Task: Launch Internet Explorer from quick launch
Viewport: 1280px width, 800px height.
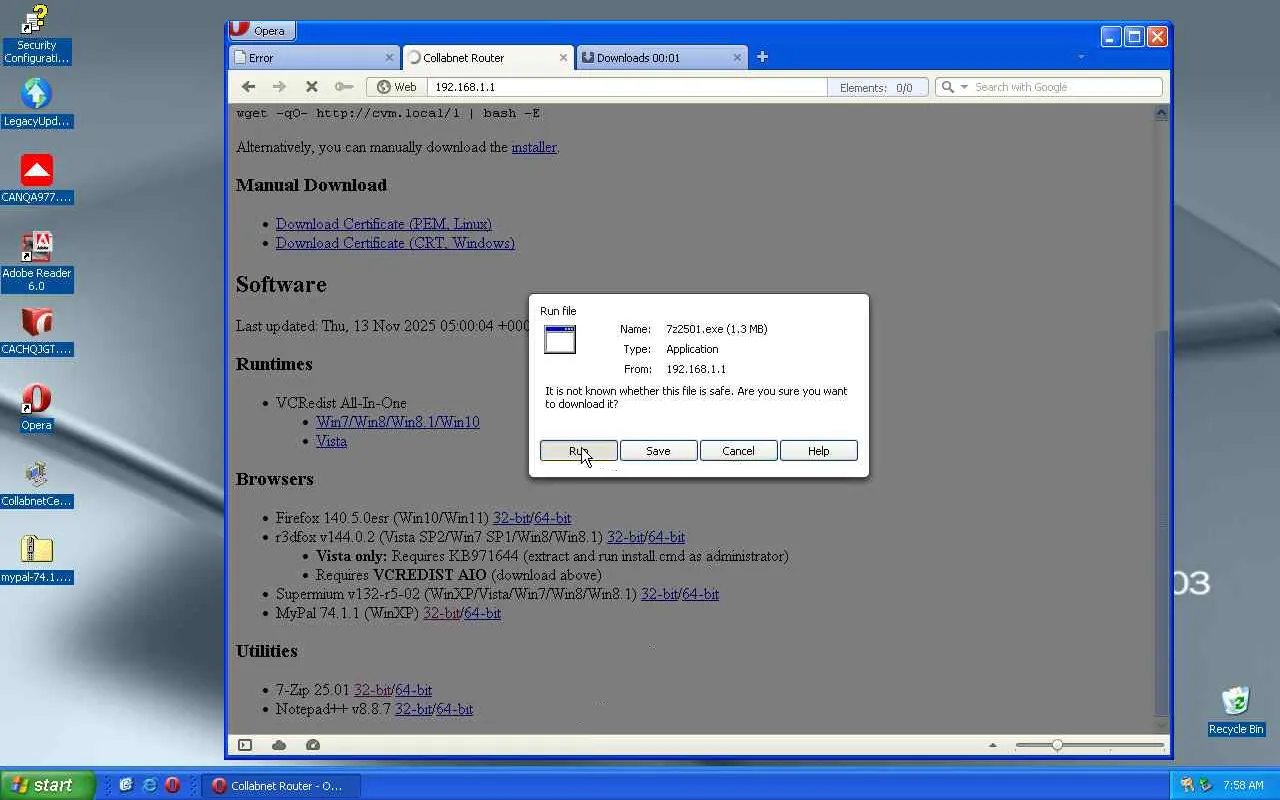Action: pos(149,785)
